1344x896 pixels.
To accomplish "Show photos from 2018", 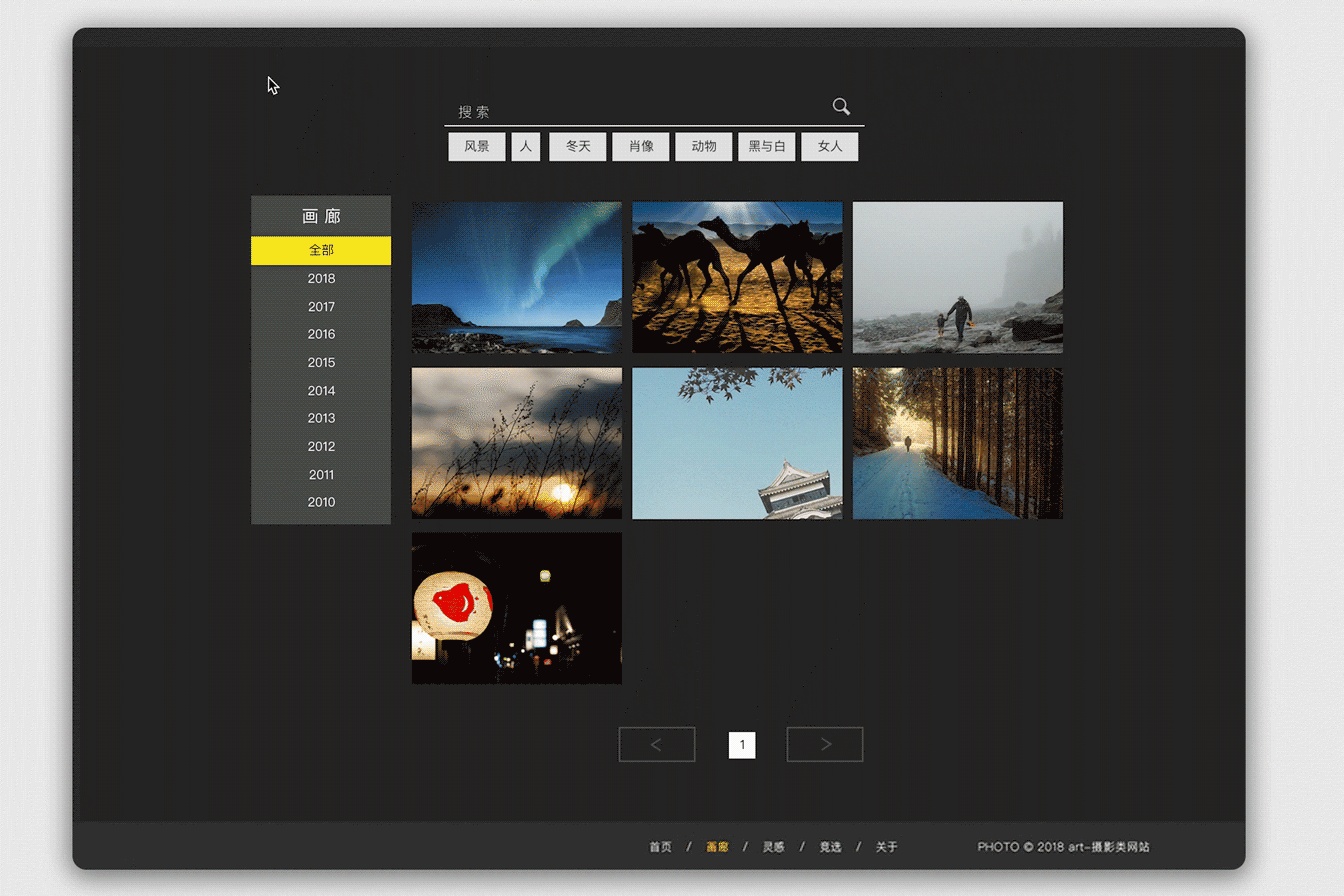I will (x=321, y=279).
